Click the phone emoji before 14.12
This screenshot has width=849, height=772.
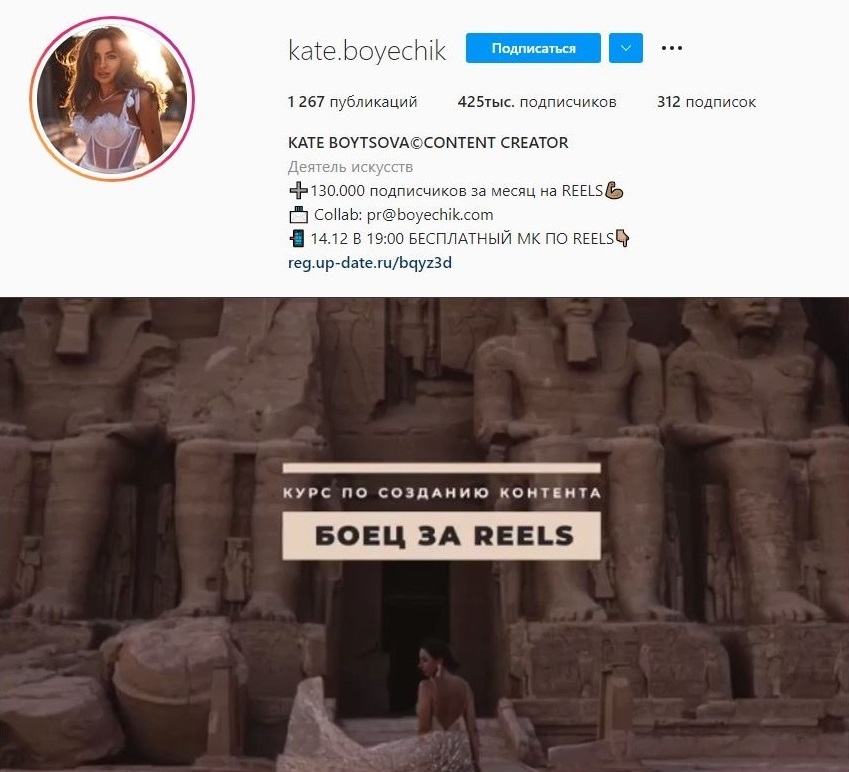[x=297, y=238]
